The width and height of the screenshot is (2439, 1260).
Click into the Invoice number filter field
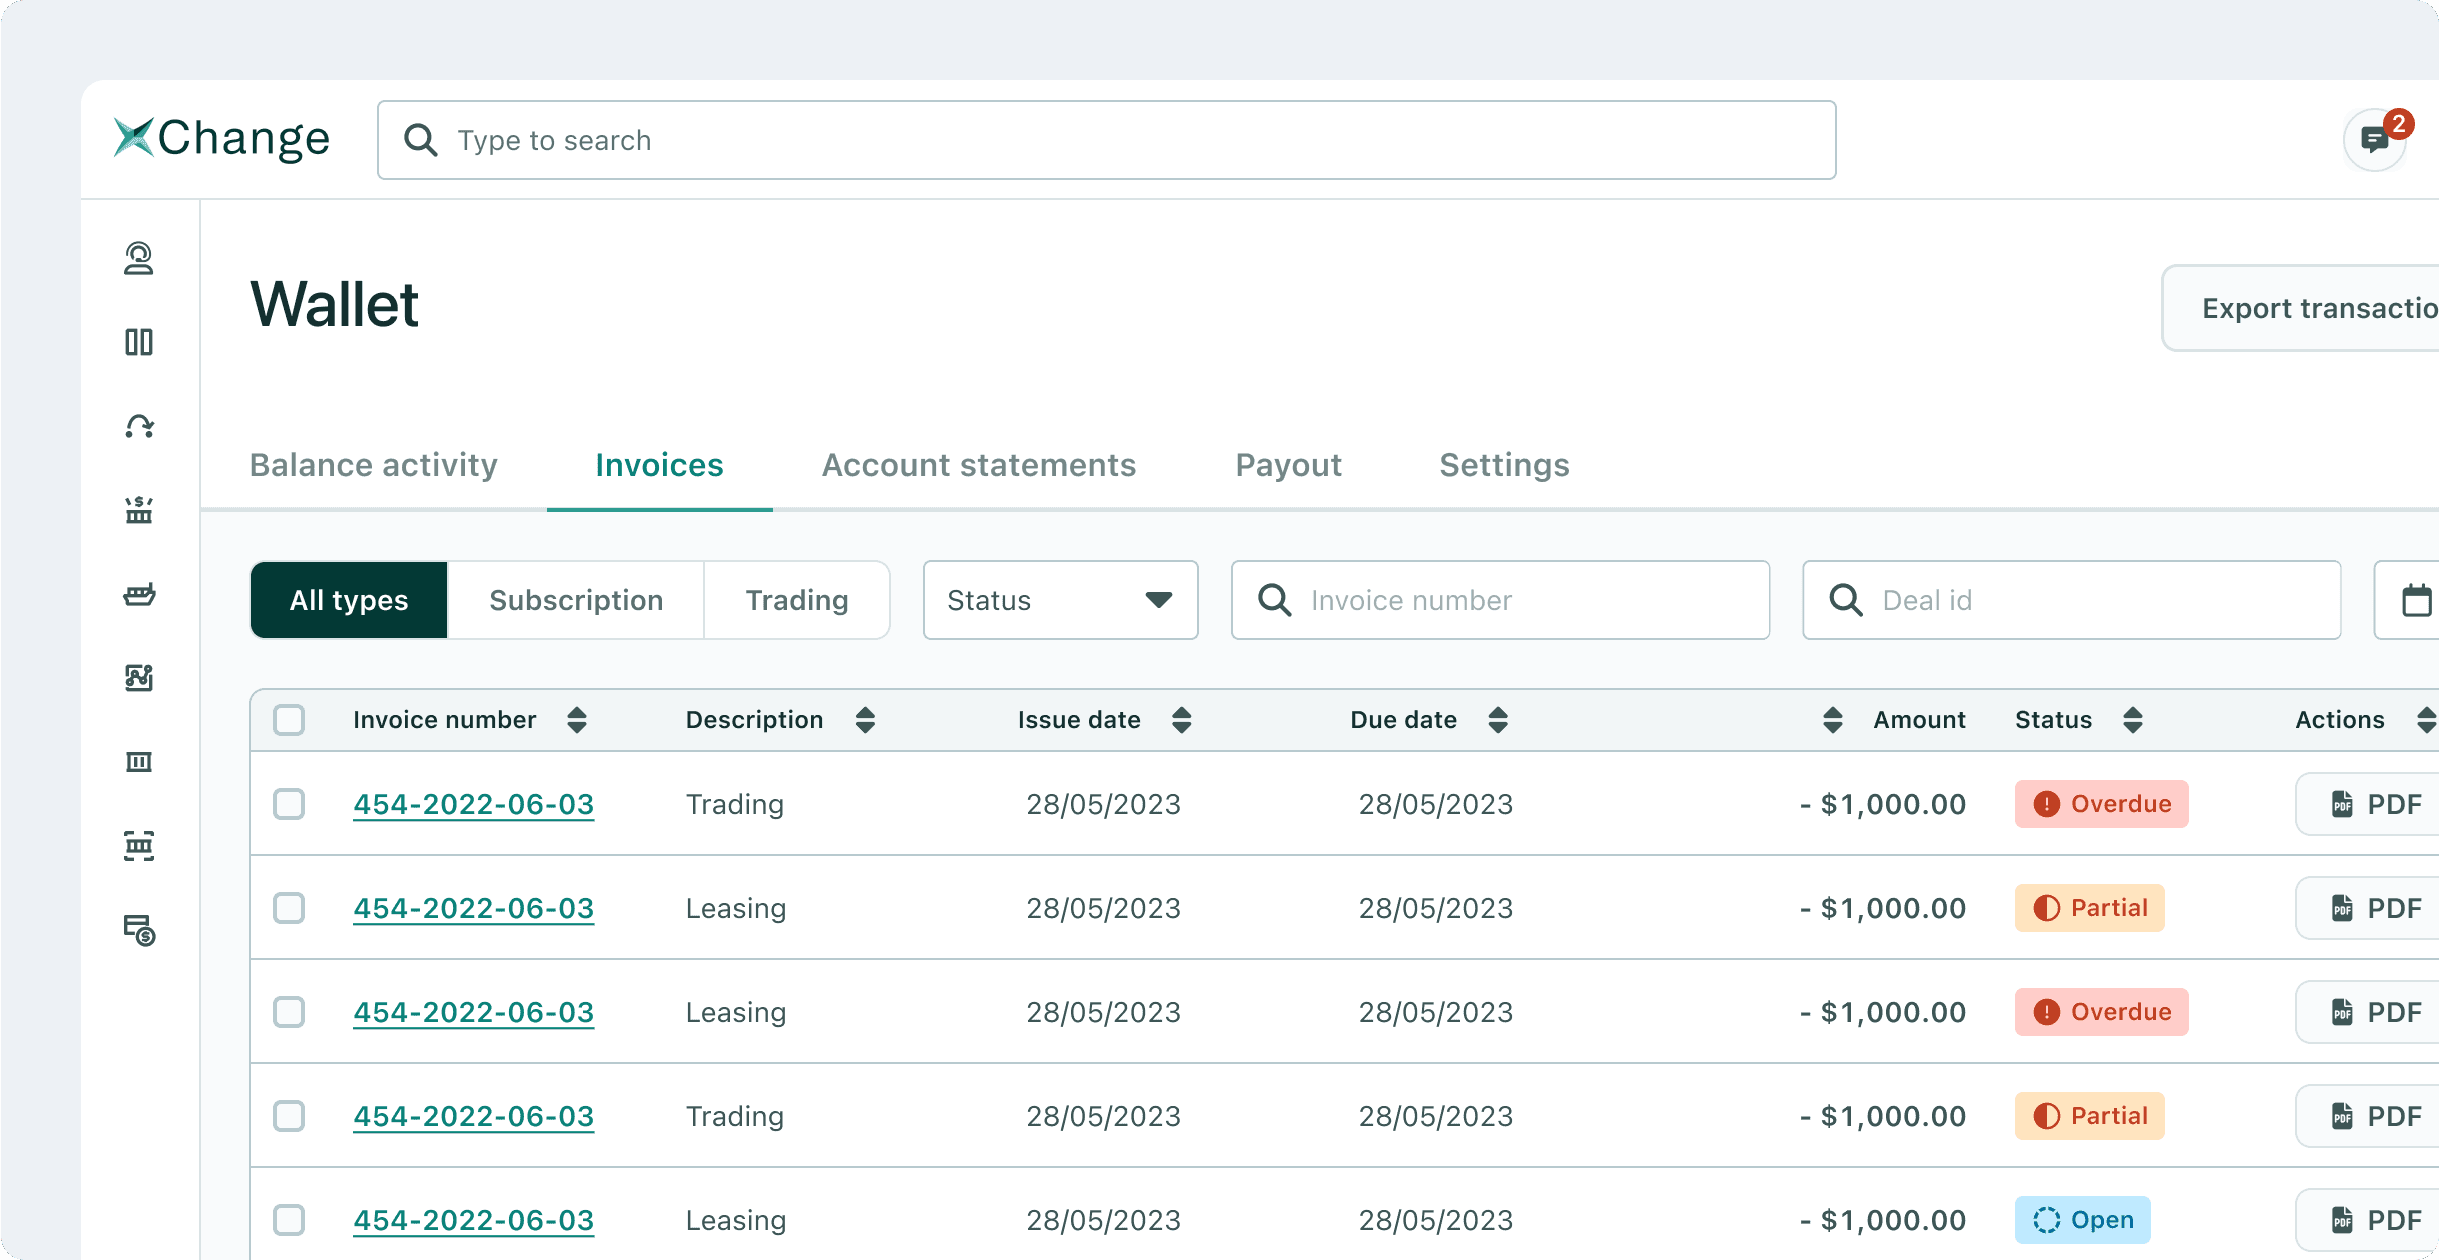tap(1500, 600)
